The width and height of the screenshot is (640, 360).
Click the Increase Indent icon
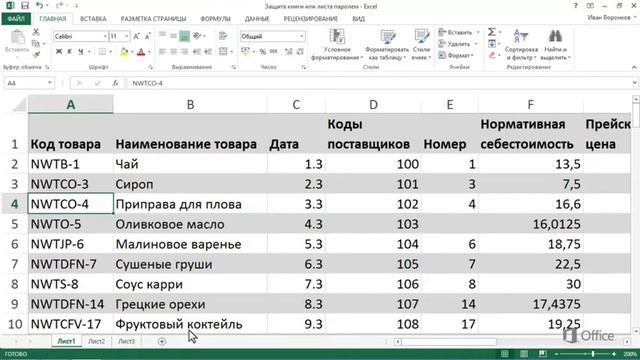point(208,52)
